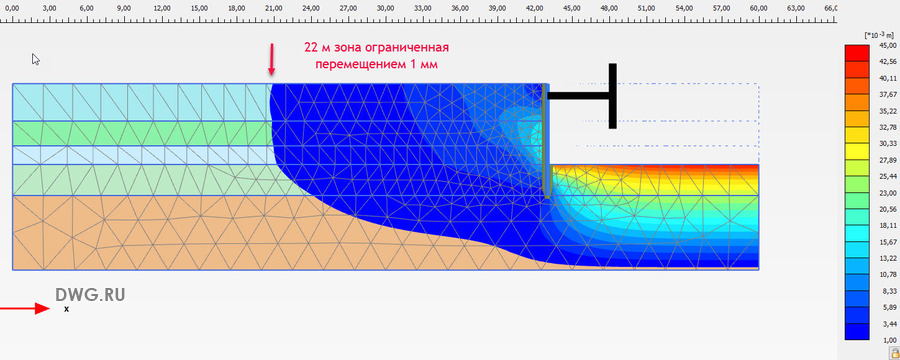This screenshot has width=900, height=360.
Task: Click the dark blue 1,00 legend swatch
Action: [x=860, y=348]
